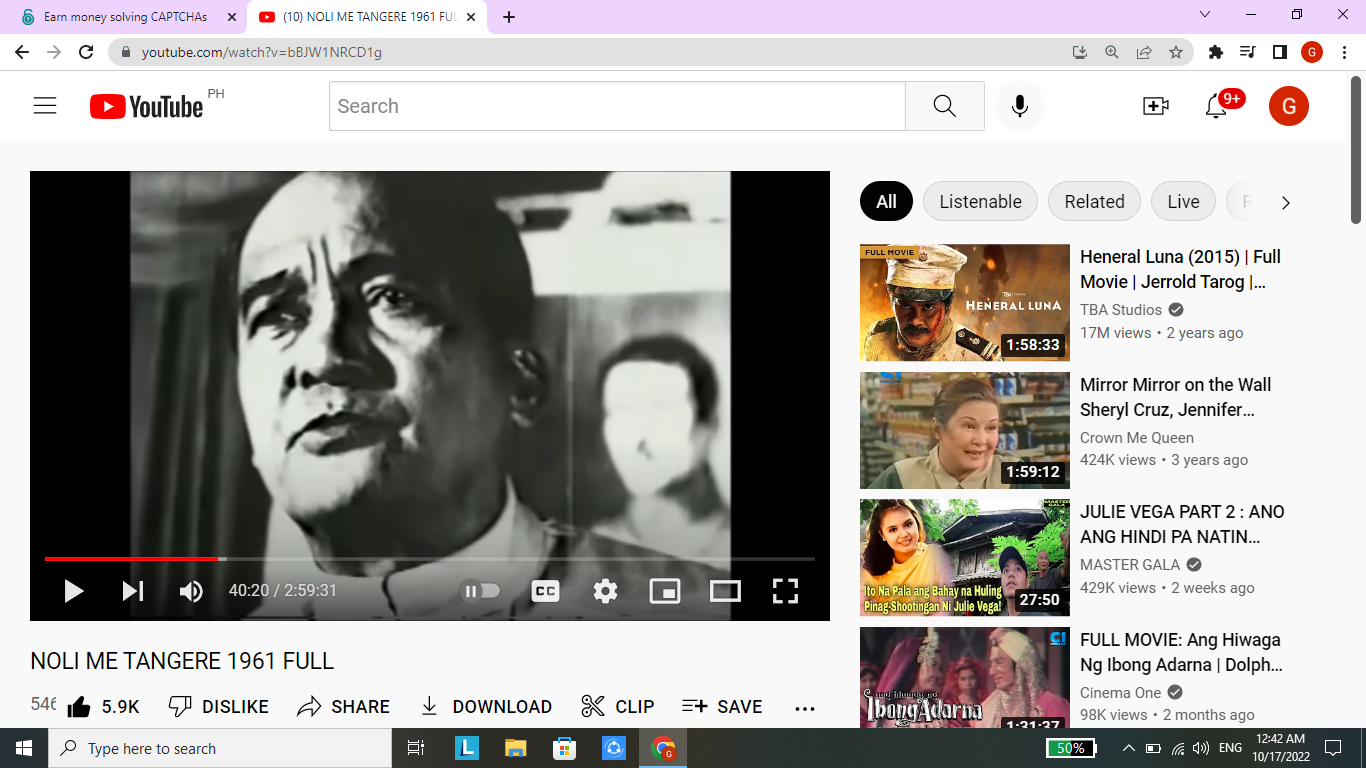Image resolution: width=1366 pixels, height=768 pixels.
Task: Show more filter chips with arrow
Action: [x=1286, y=203]
